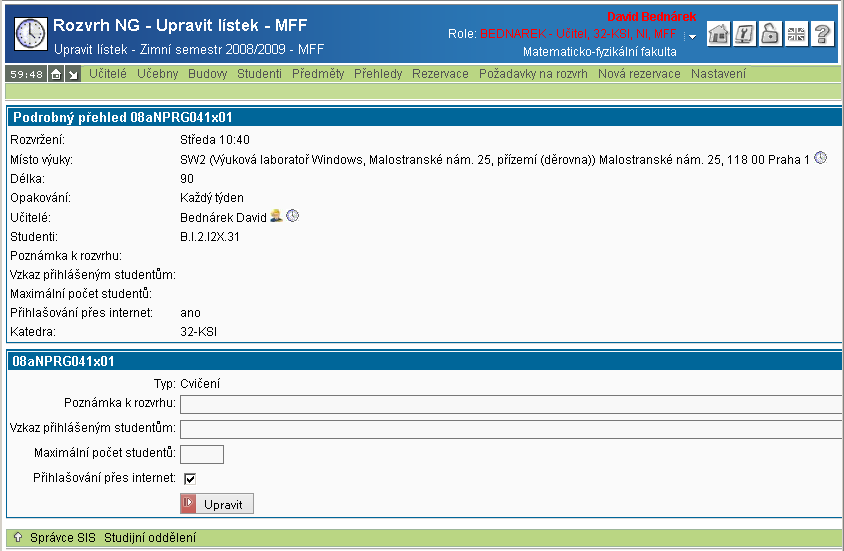Open the Učitelé menu item
The height and width of the screenshot is (551, 844).
coord(108,74)
